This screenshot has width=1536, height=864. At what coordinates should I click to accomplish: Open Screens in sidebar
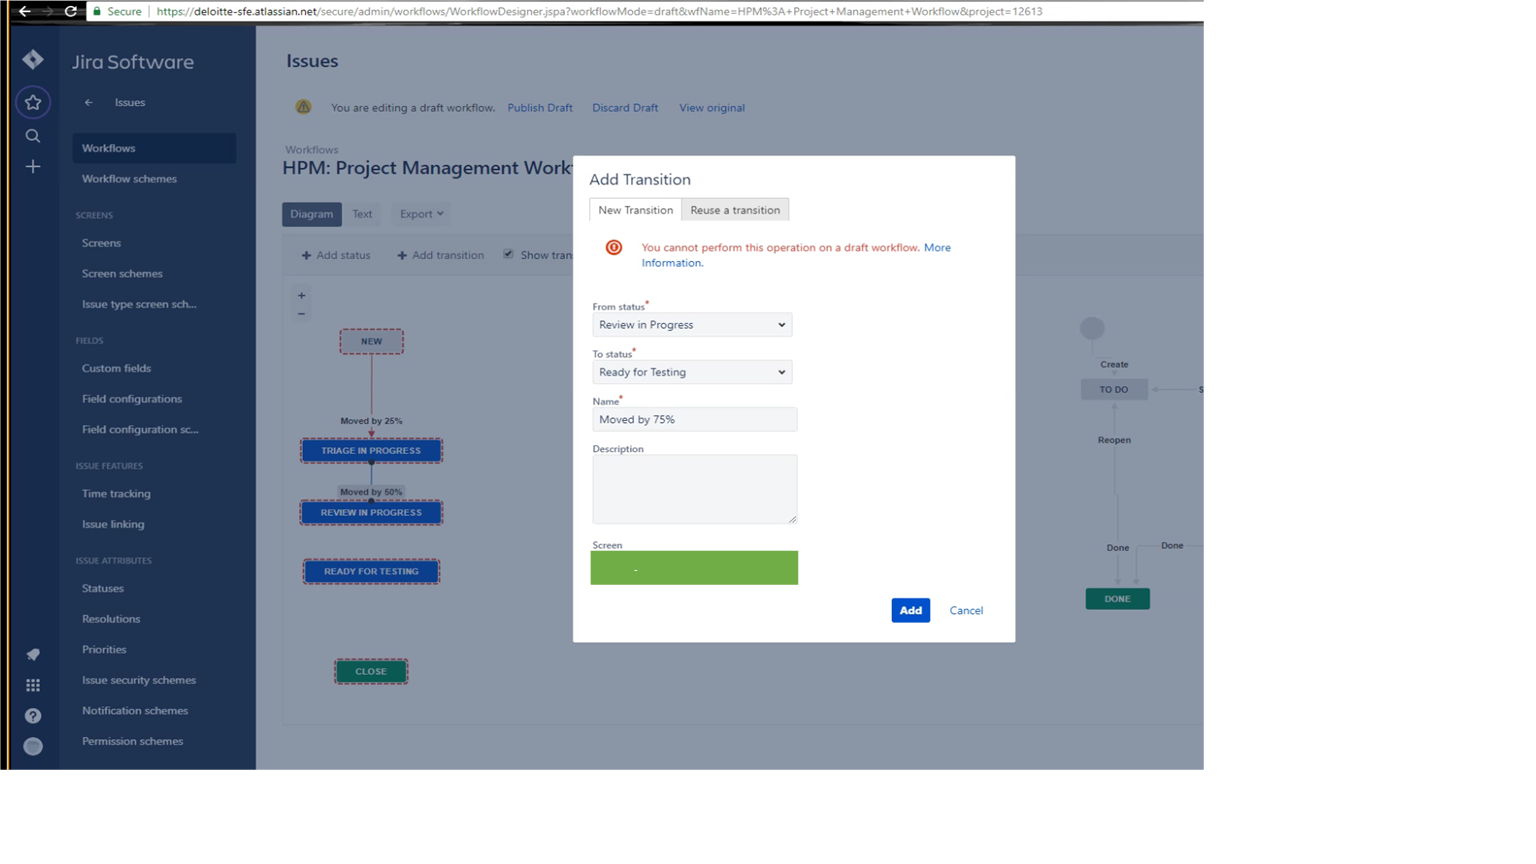coord(101,243)
